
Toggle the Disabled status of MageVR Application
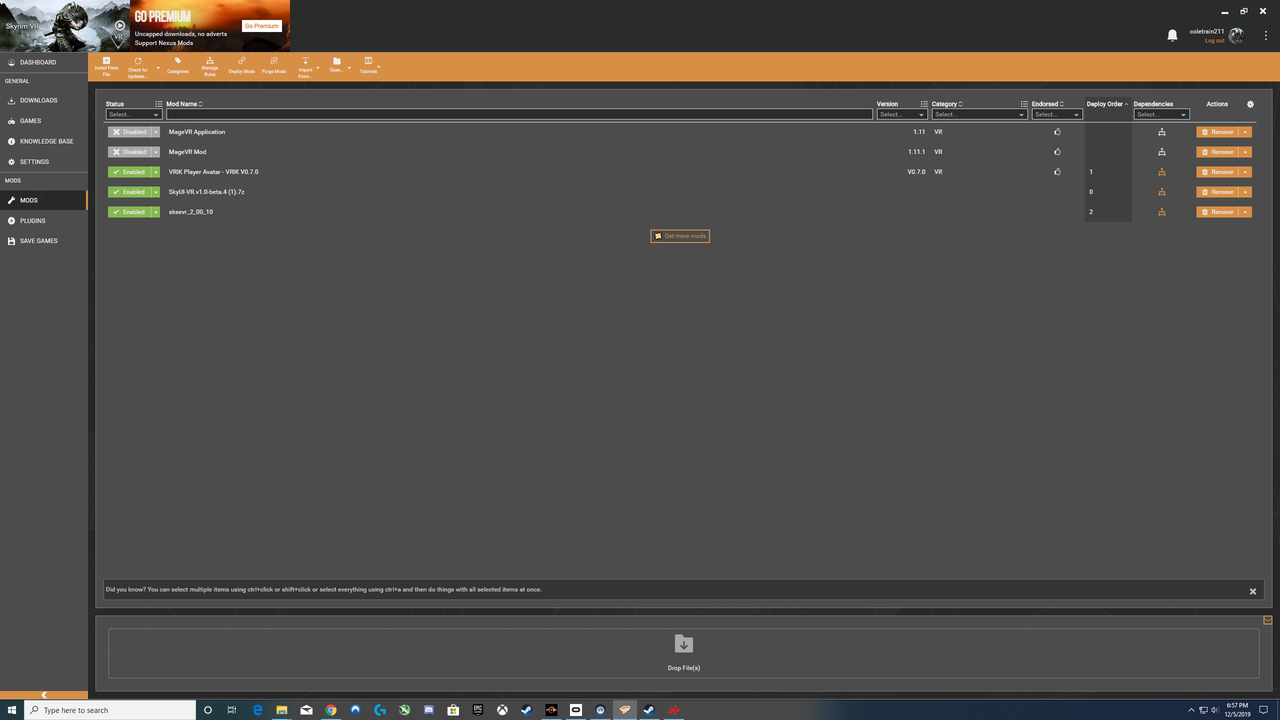pyautogui.click(x=129, y=132)
